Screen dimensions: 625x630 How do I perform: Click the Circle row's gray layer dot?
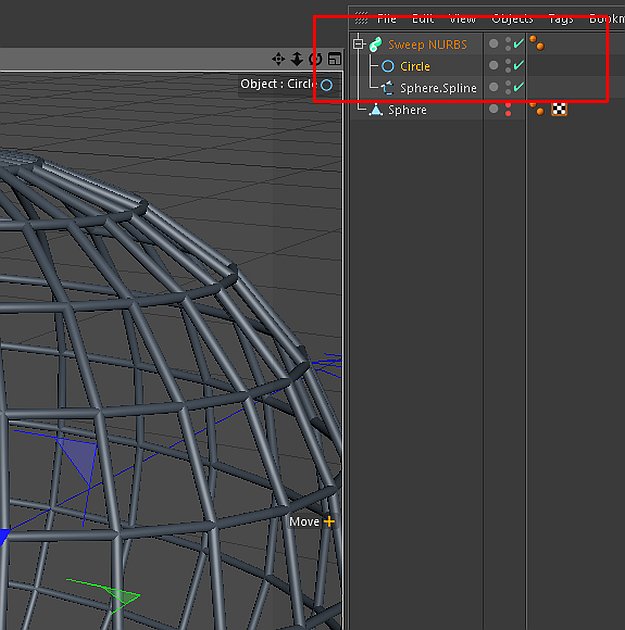pos(494,65)
